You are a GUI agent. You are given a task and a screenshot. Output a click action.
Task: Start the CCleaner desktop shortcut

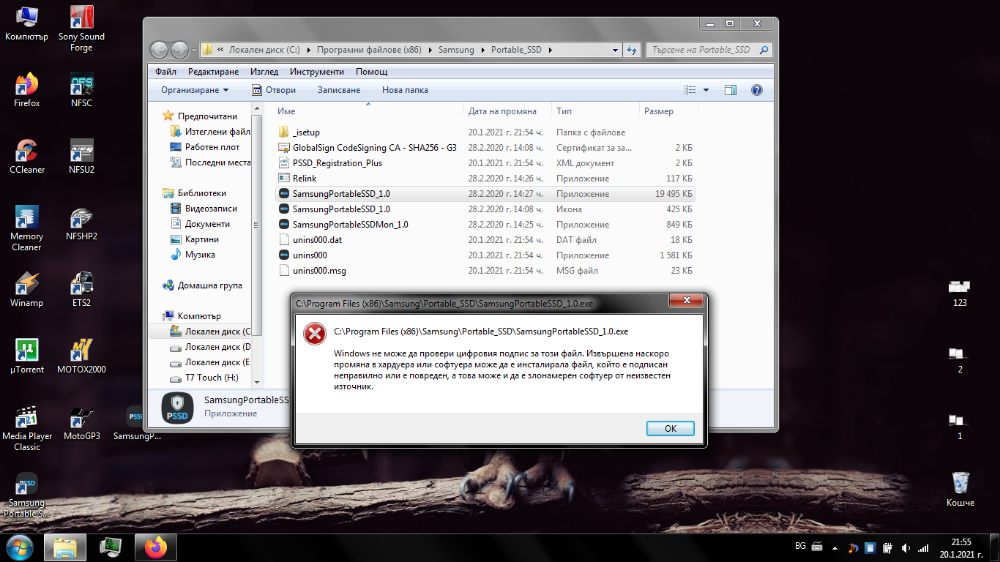coord(27,156)
